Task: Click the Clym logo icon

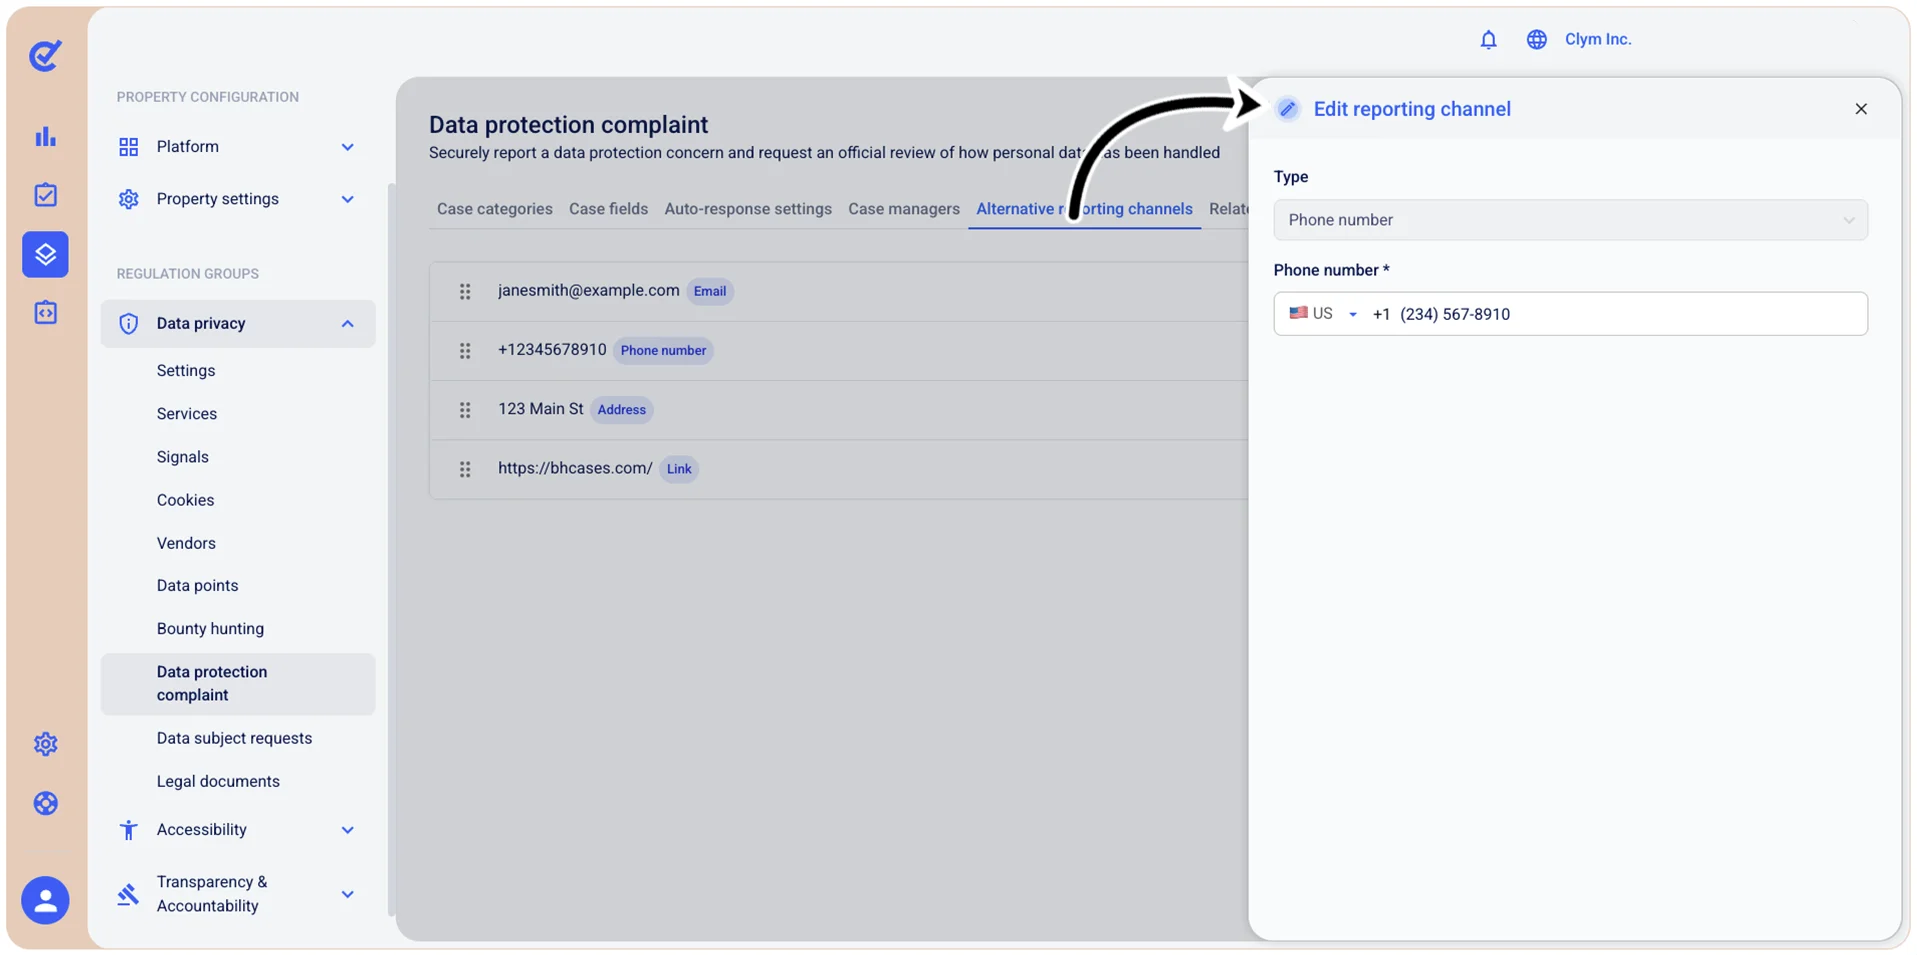Action: coord(45,55)
